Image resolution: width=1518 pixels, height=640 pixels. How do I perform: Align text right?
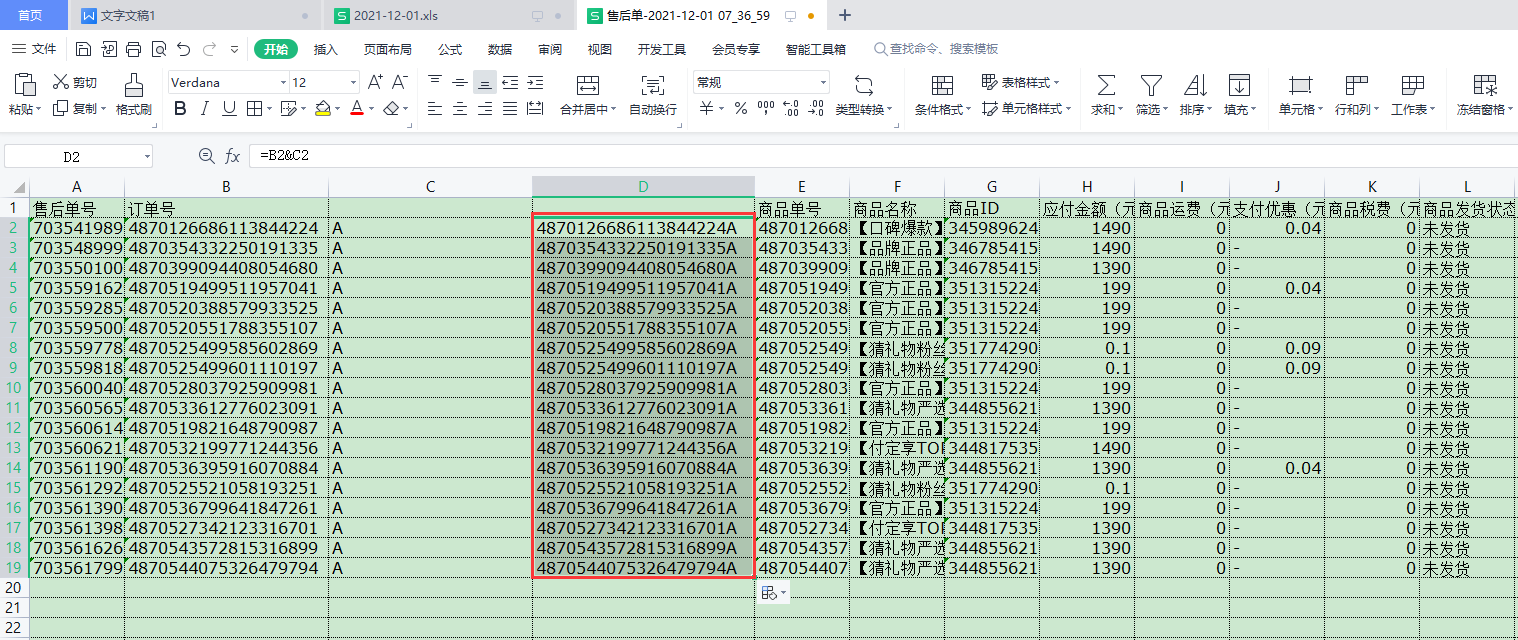click(x=484, y=108)
